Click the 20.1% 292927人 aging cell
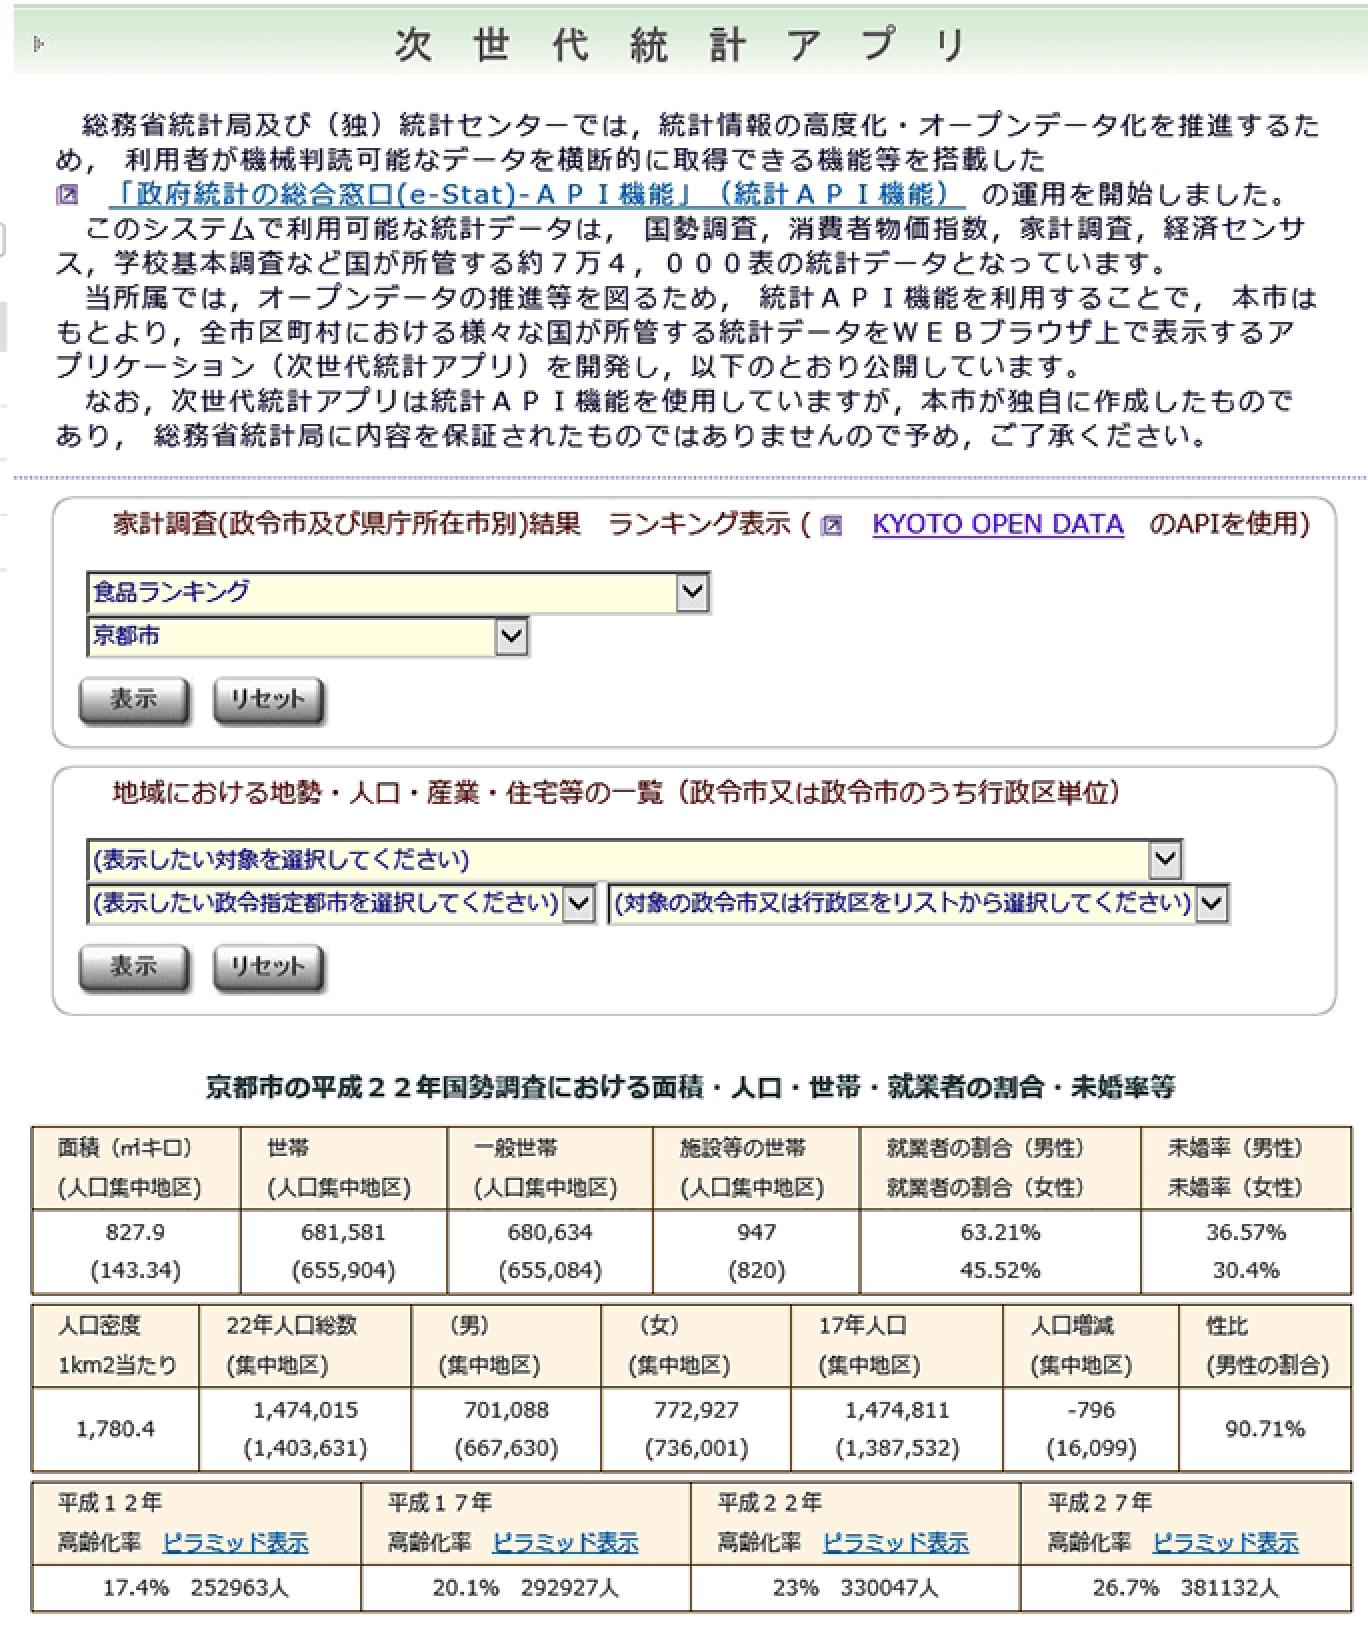The image size is (1368, 1640). [526, 1588]
